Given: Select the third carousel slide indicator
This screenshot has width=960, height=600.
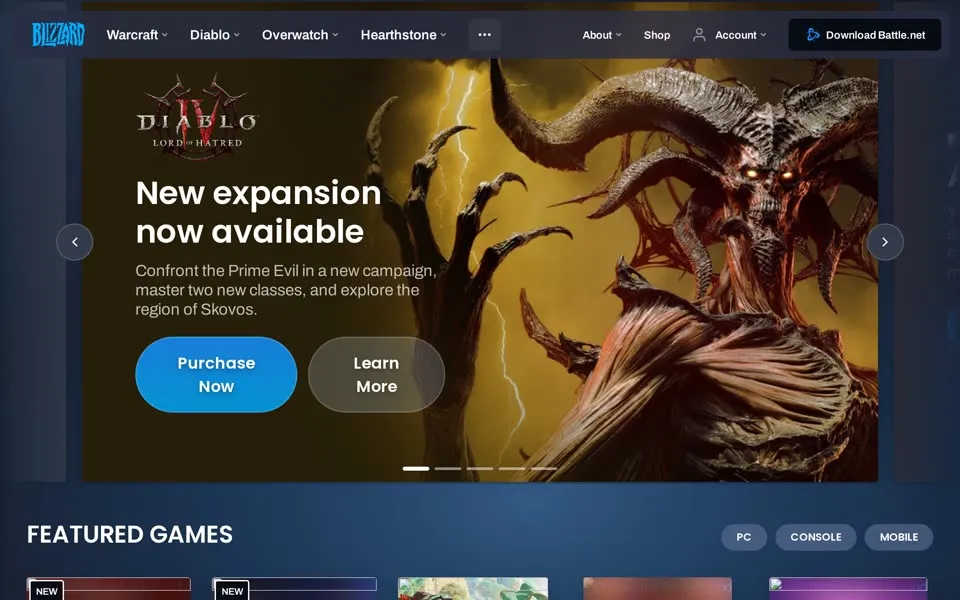Looking at the screenshot, I should coord(479,468).
